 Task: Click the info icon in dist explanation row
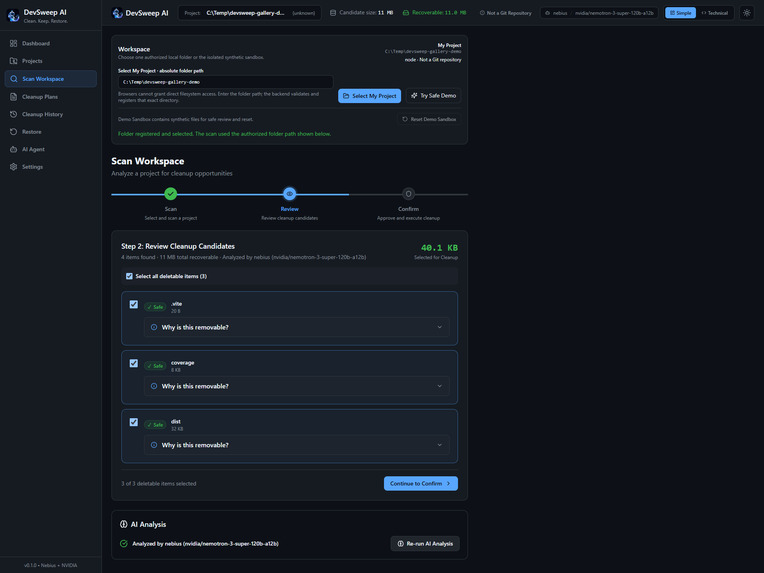pyautogui.click(x=154, y=445)
